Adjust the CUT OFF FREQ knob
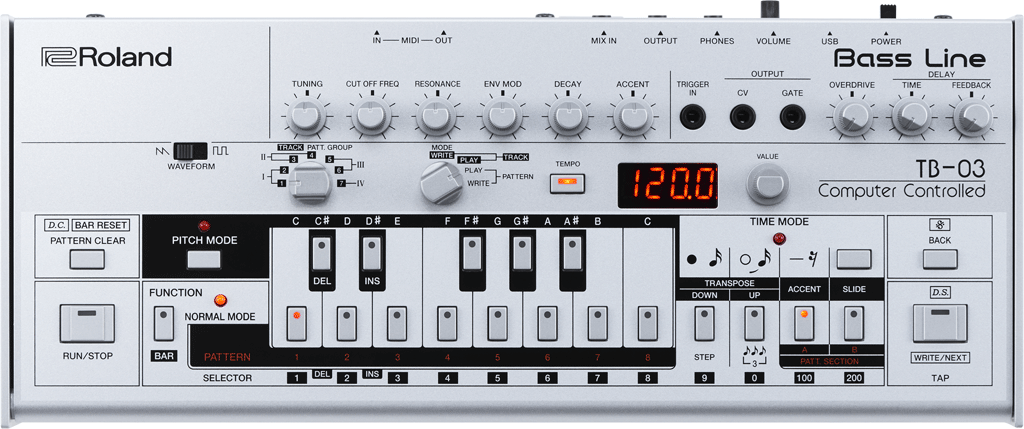 pos(372,118)
